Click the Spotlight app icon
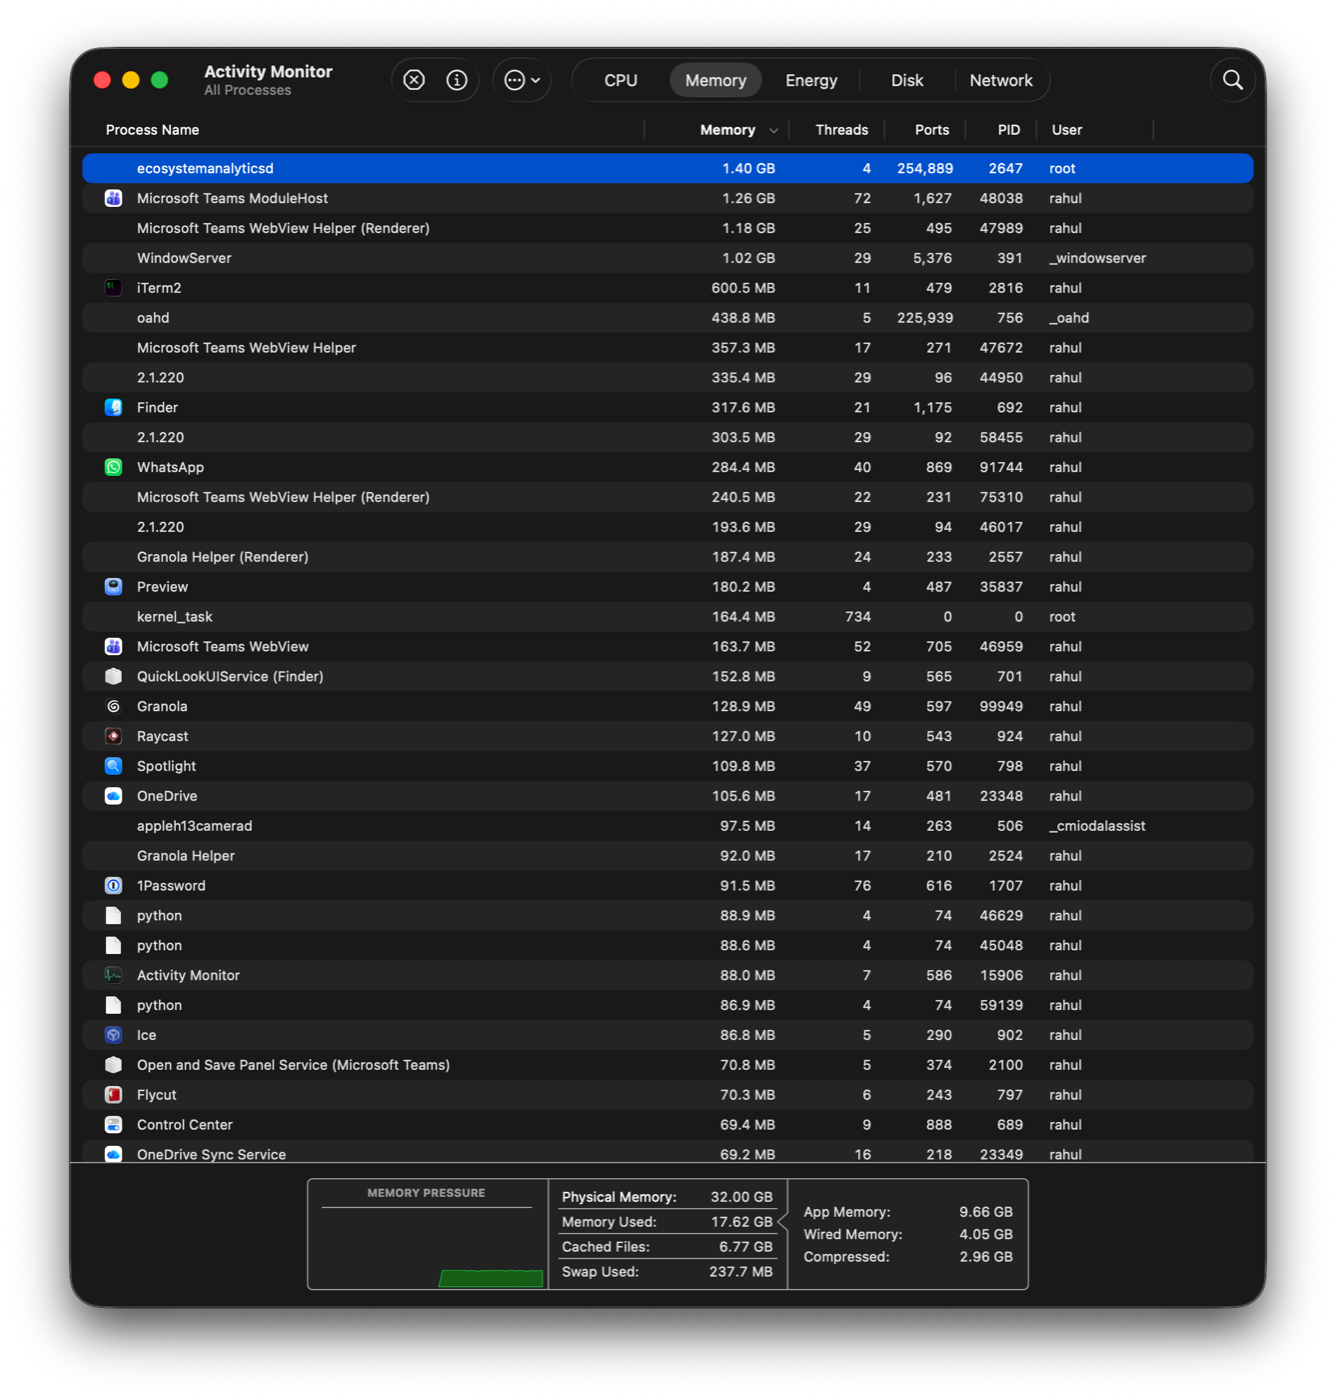Viewport: 1336px width, 1400px height. pyautogui.click(x=113, y=766)
